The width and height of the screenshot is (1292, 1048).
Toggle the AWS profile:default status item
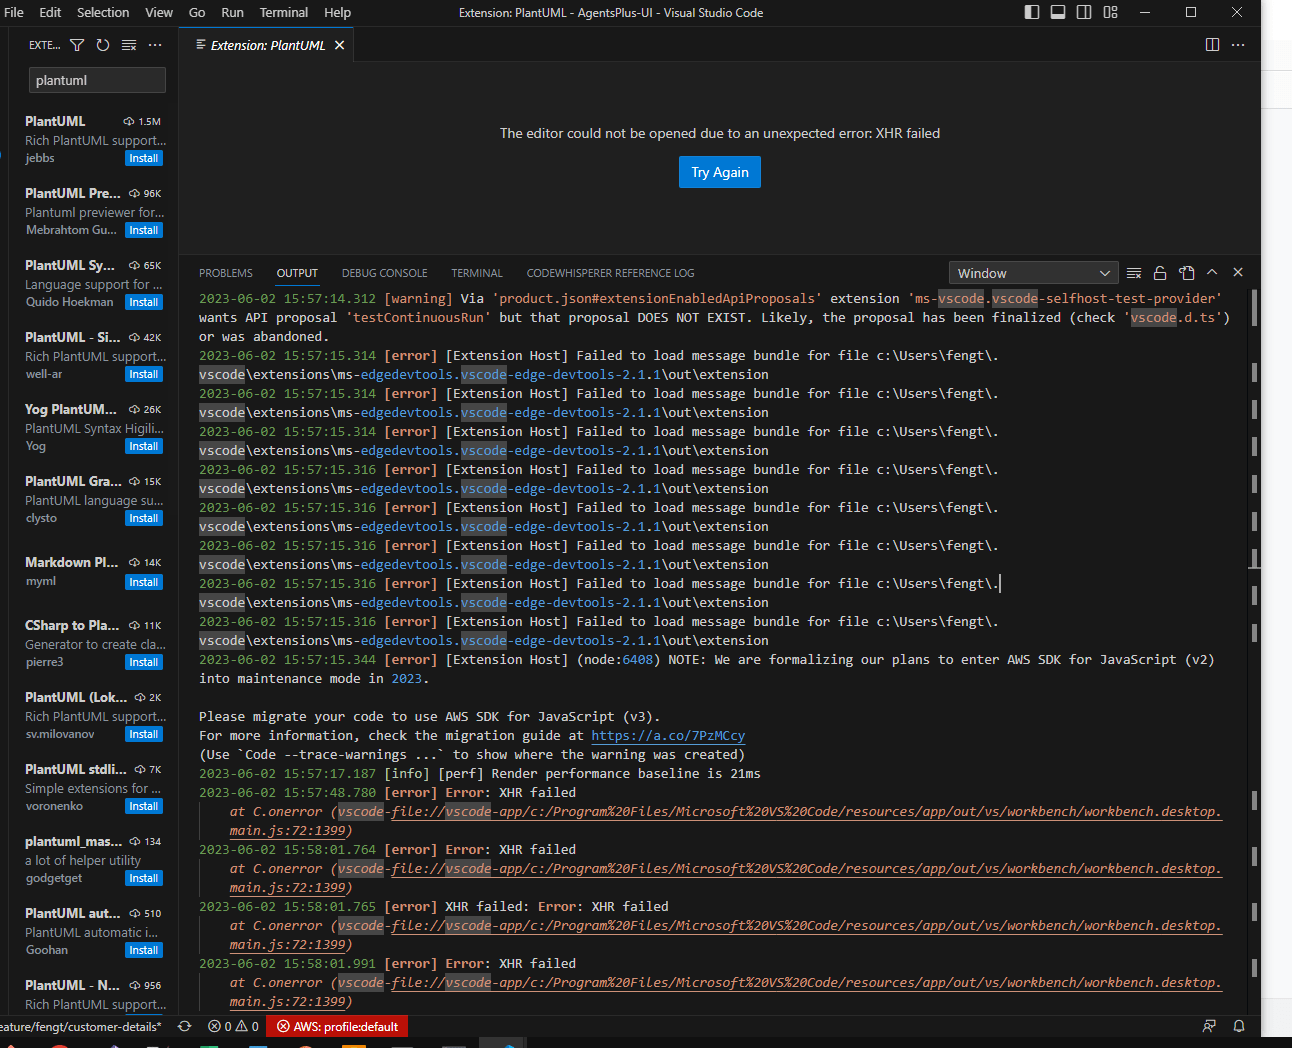(336, 1026)
